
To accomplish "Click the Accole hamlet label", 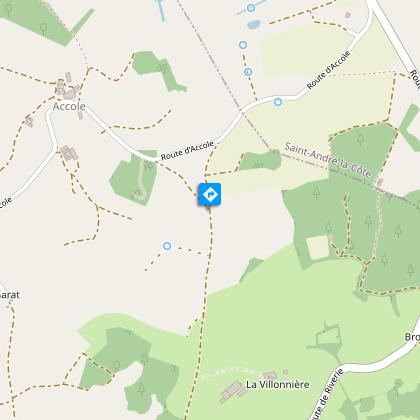I will [x=69, y=107].
